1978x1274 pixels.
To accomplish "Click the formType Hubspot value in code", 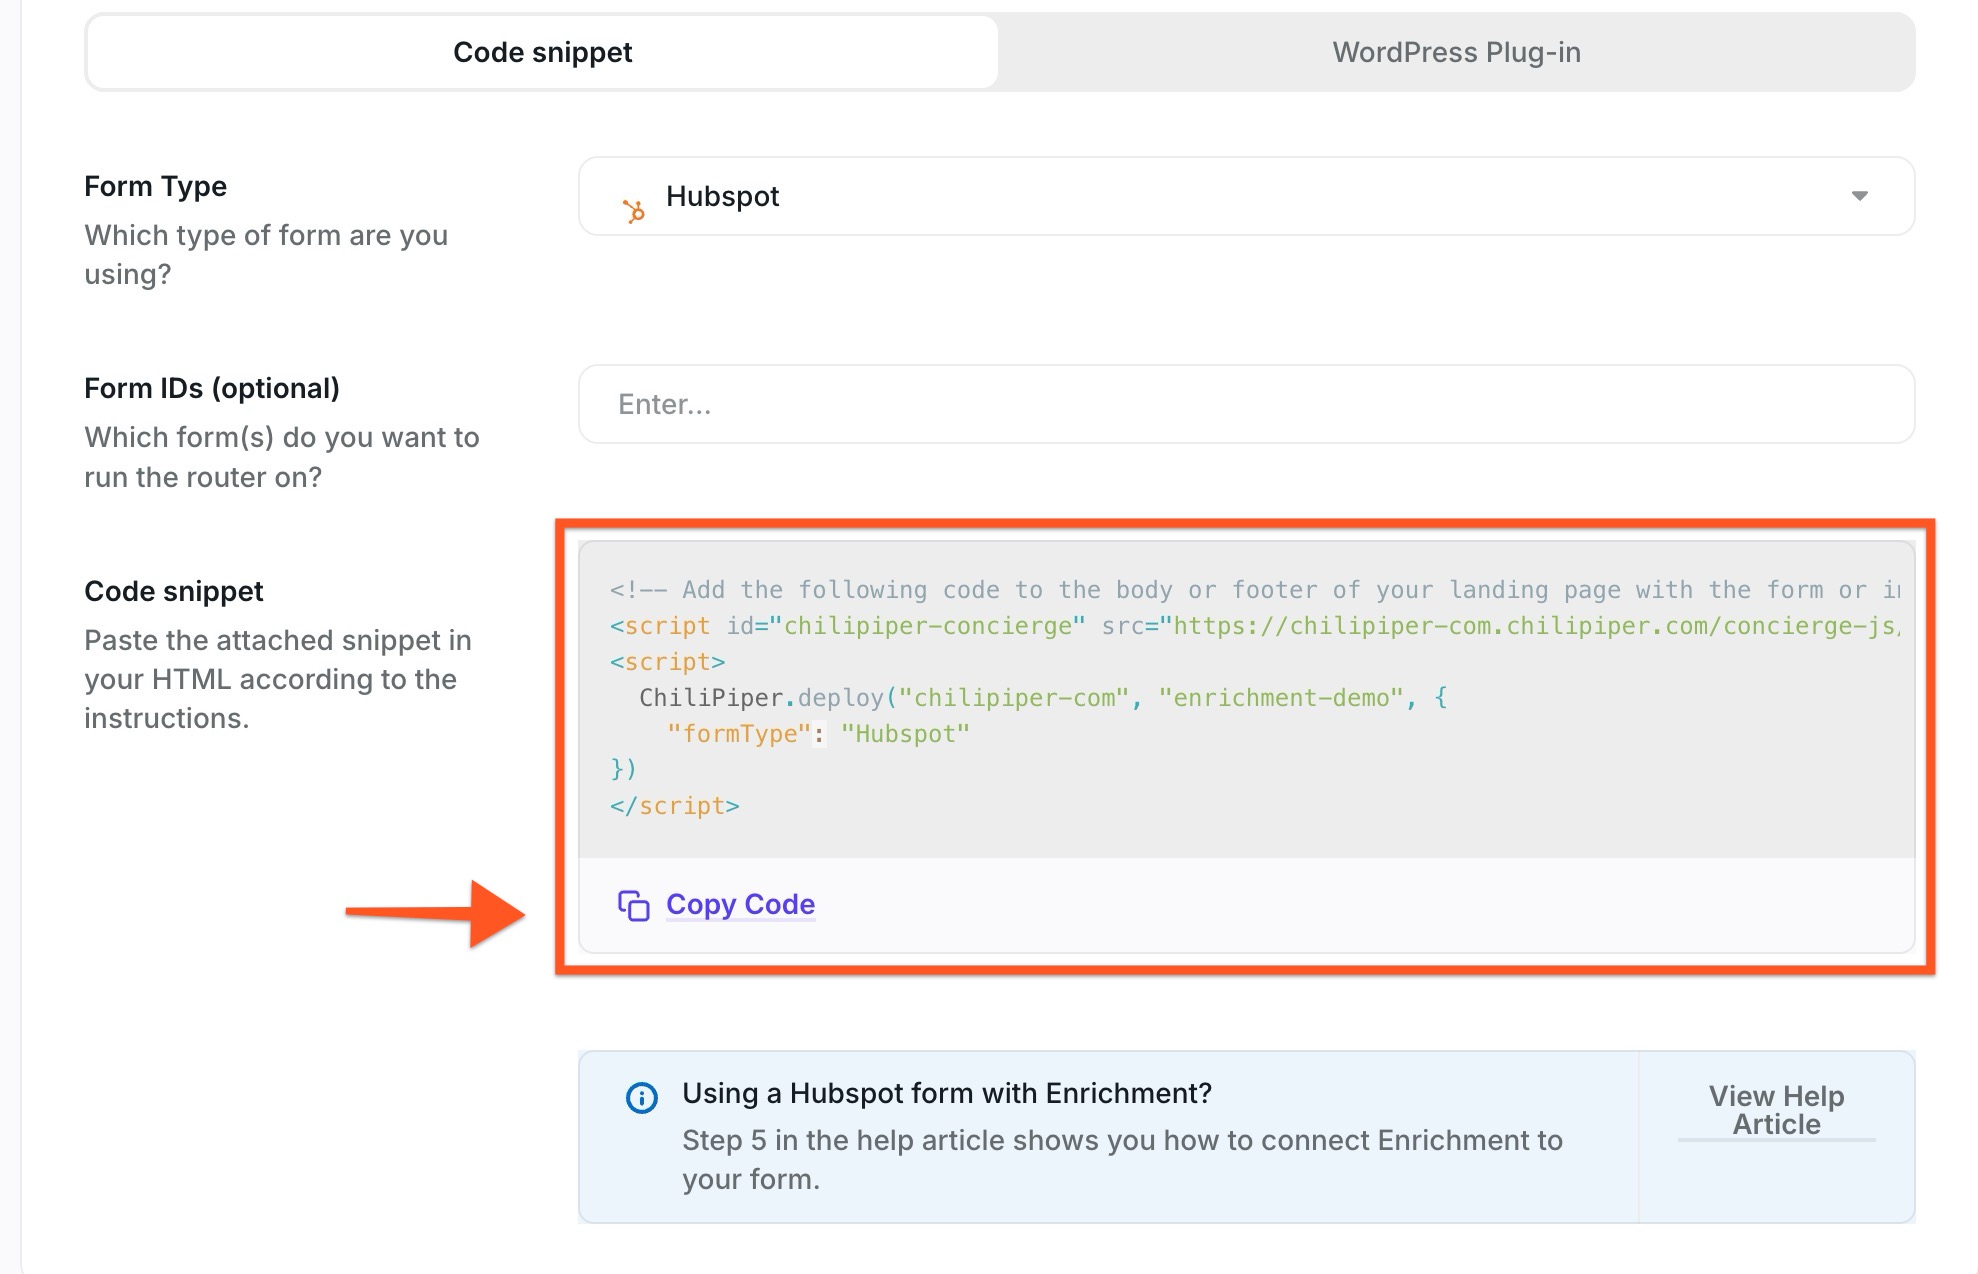I will pos(902,733).
